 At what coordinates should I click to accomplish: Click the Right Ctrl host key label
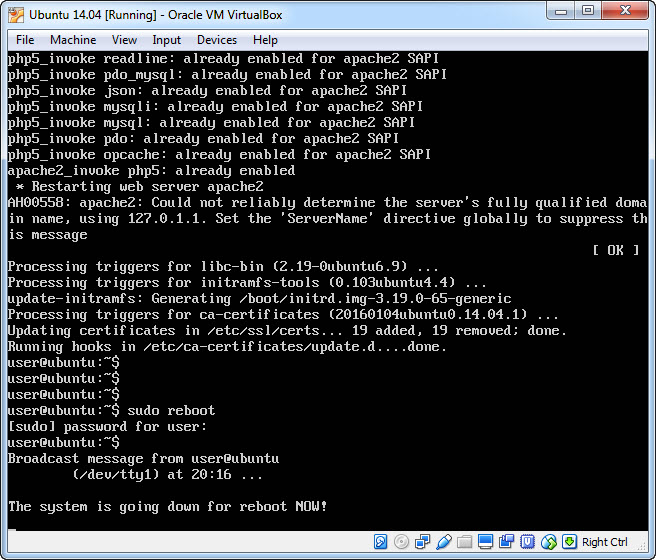605,542
